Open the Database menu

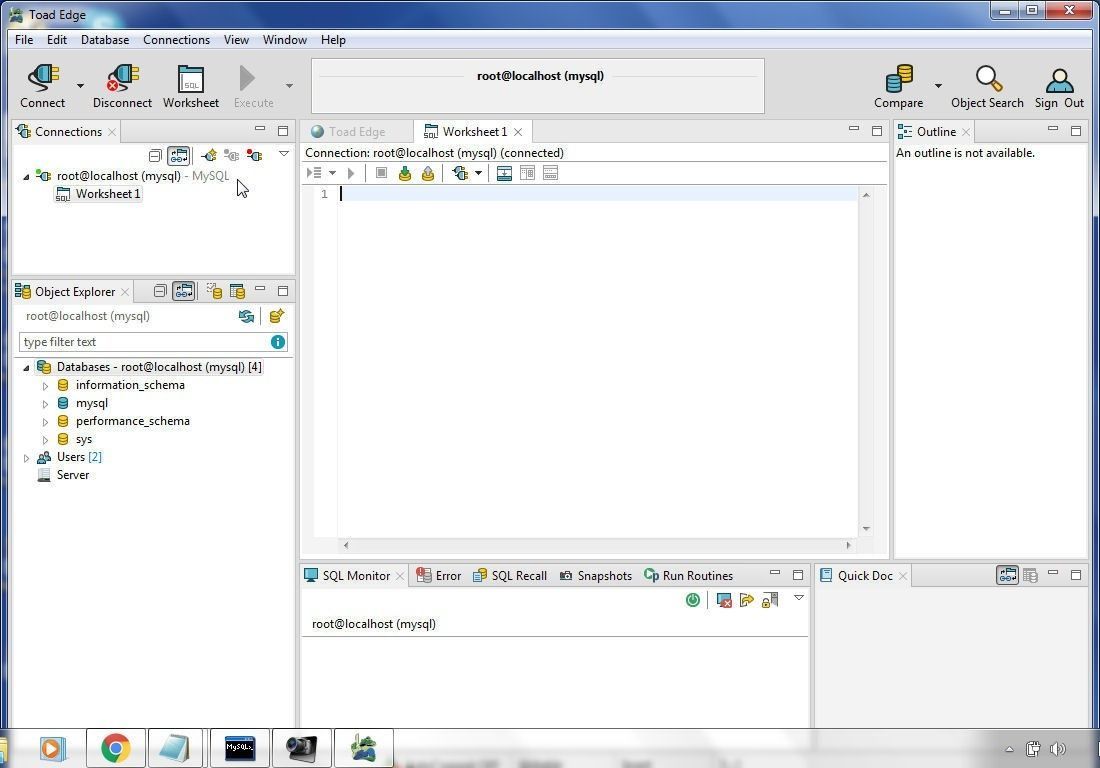pyautogui.click(x=105, y=40)
